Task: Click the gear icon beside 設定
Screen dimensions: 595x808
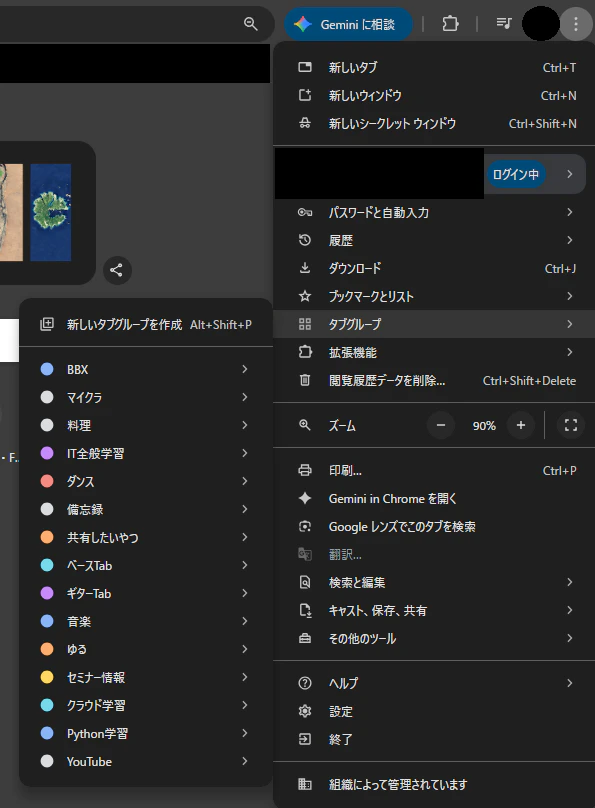Action: pyautogui.click(x=305, y=711)
